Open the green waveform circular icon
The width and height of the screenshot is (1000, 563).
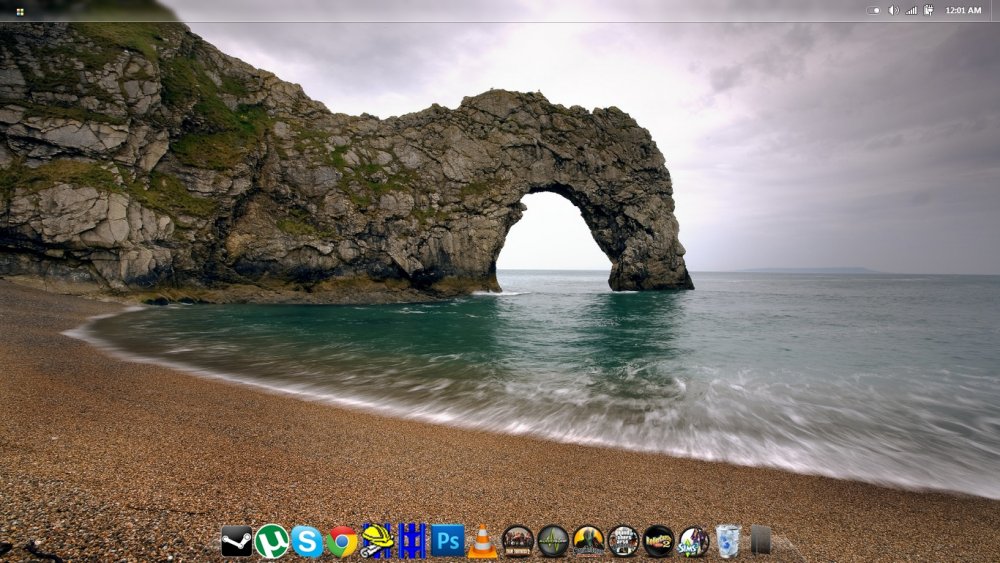tap(553, 541)
